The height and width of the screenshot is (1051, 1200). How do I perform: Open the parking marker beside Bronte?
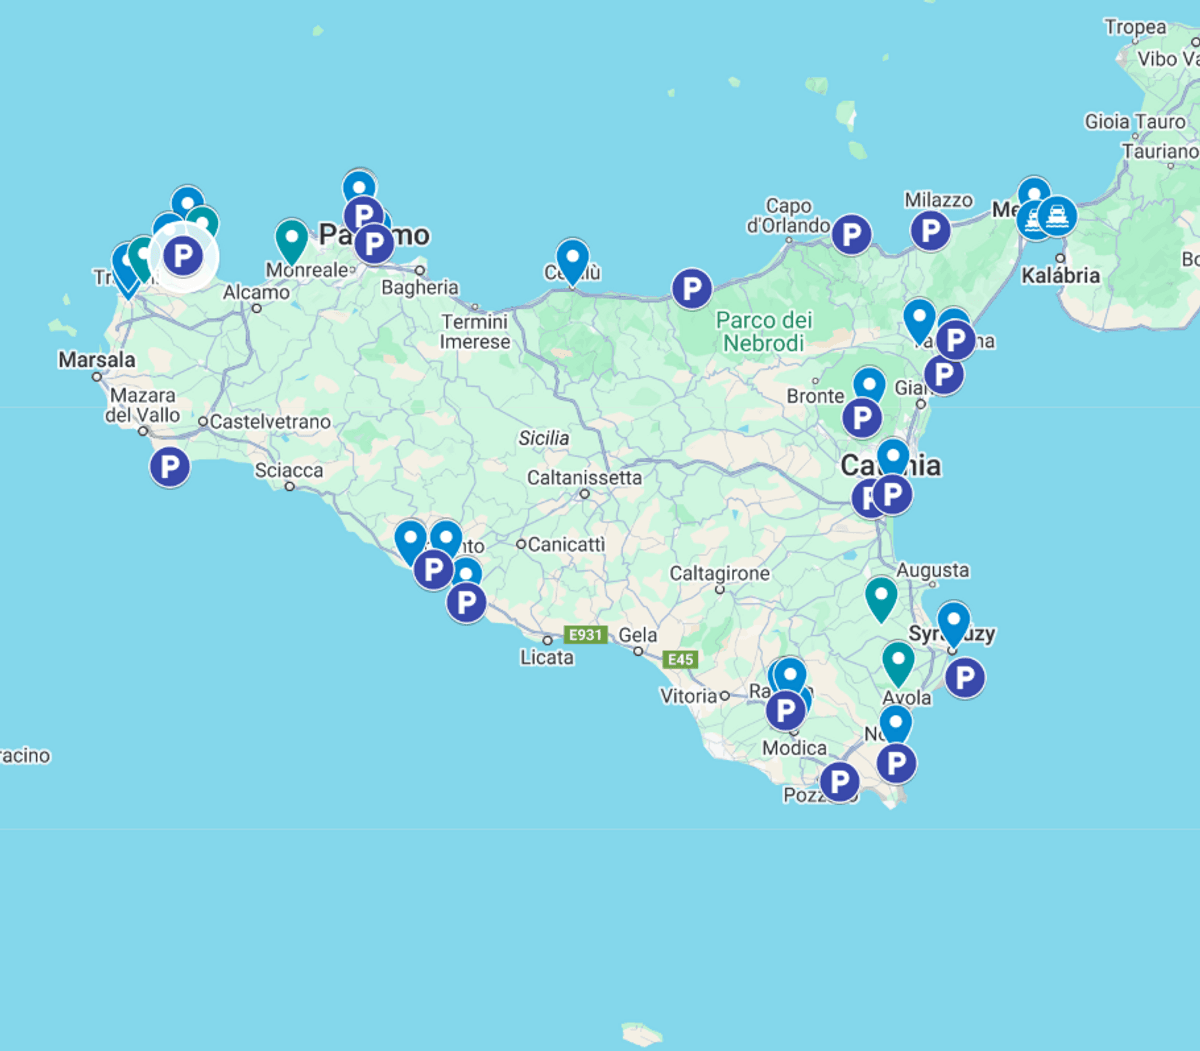click(x=861, y=418)
